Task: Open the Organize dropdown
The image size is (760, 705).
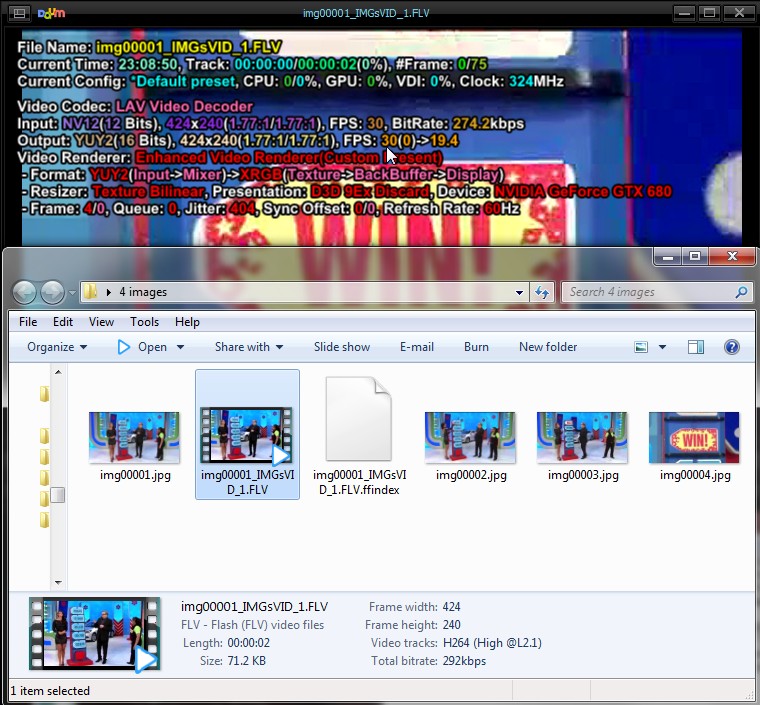Action: coord(57,347)
